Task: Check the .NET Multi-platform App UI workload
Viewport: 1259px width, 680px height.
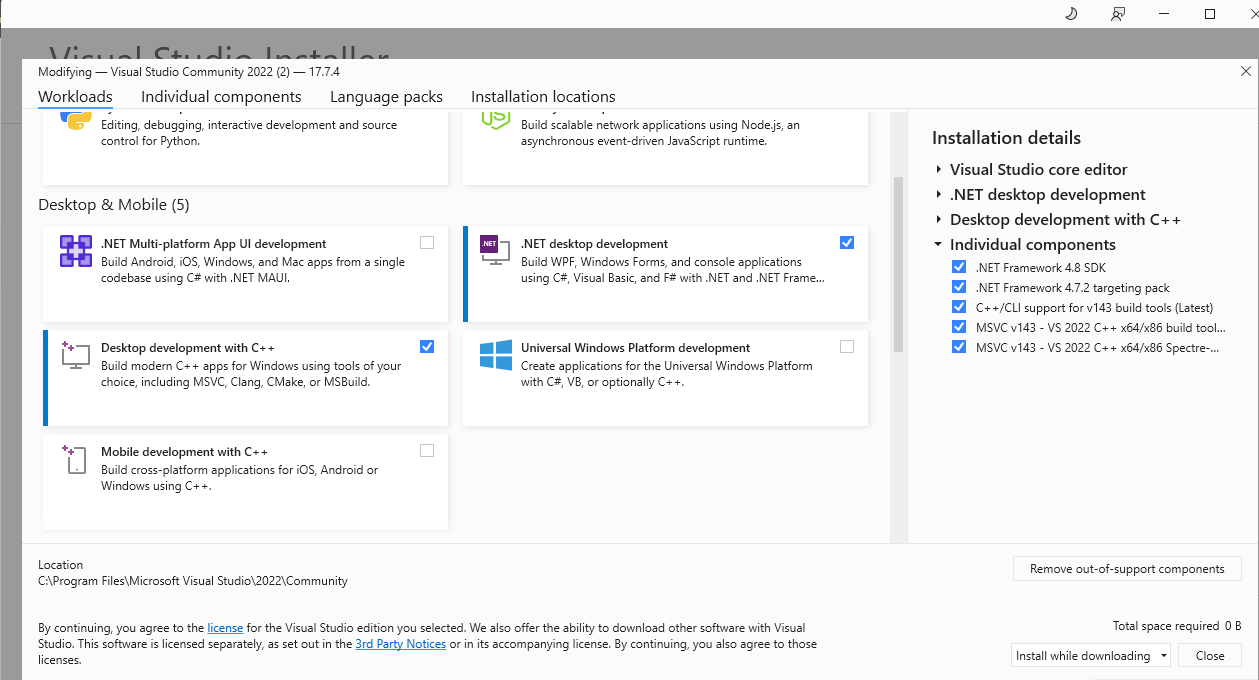Action: [427, 242]
